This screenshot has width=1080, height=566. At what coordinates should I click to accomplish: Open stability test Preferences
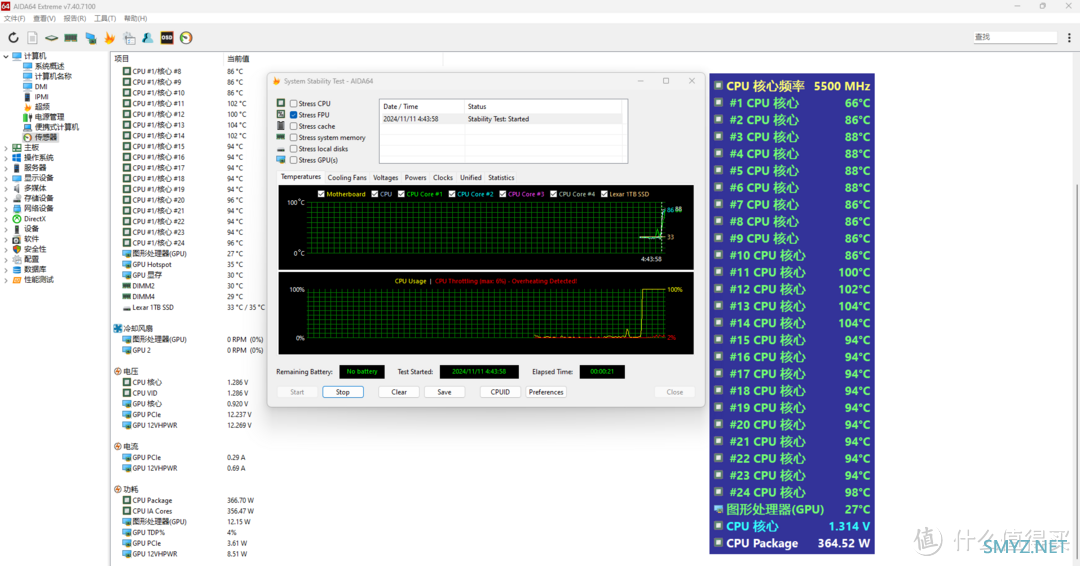tap(546, 392)
